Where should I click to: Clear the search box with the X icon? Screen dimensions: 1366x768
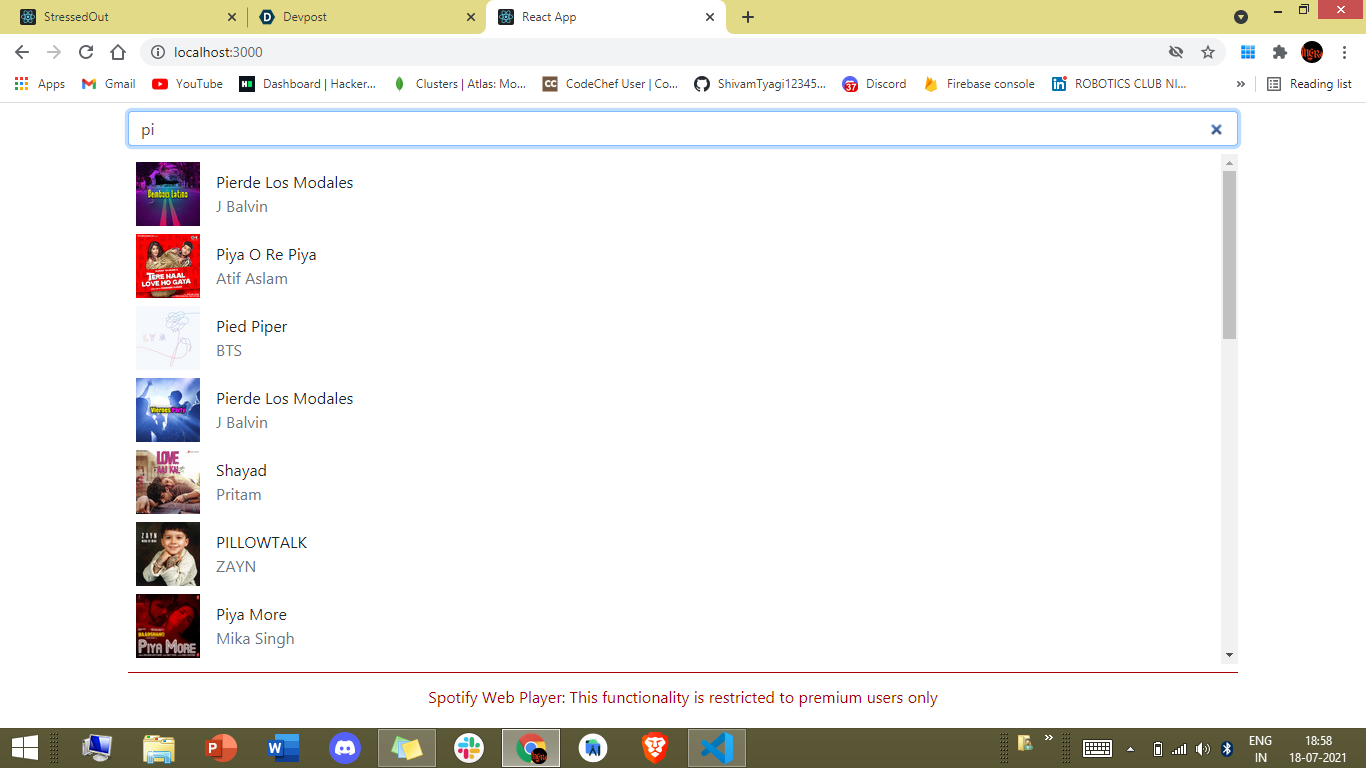(x=1216, y=129)
